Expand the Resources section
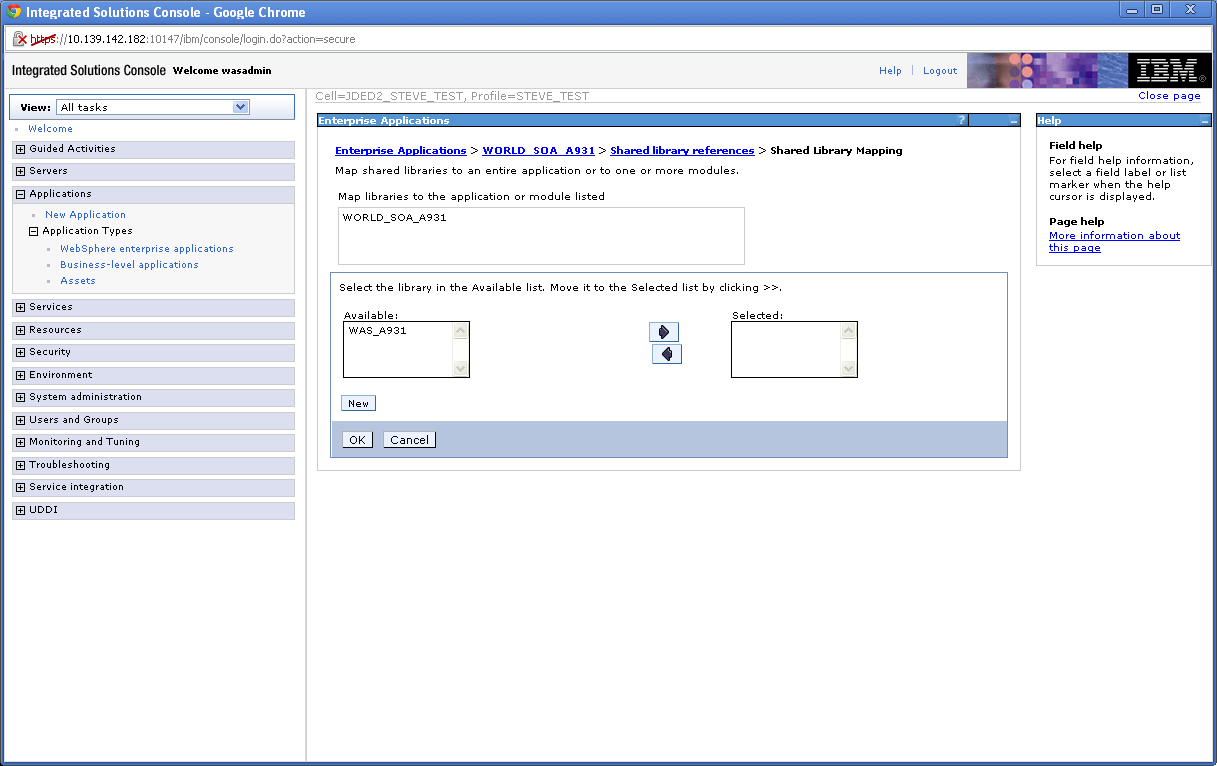The height and width of the screenshot is (766, 1217). coord(20,330)
